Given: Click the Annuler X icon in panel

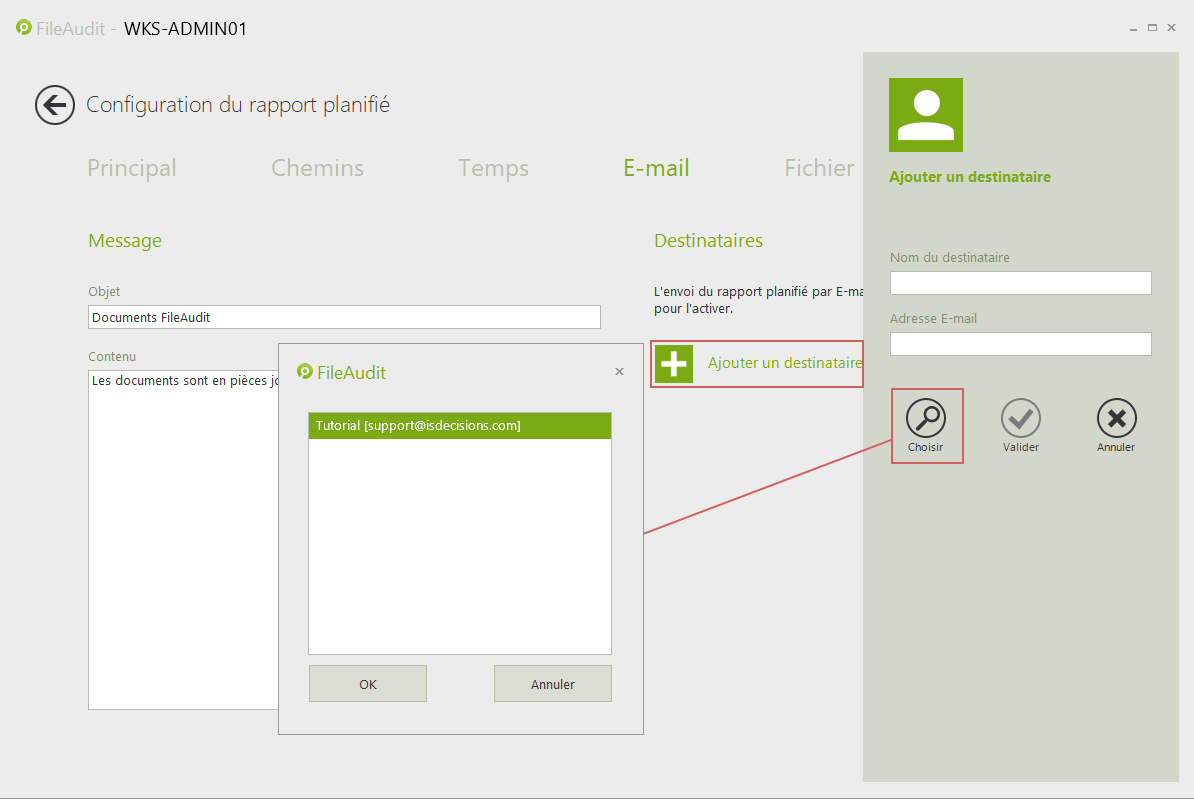Looking at the screenshot, I should pos(1116,418).
